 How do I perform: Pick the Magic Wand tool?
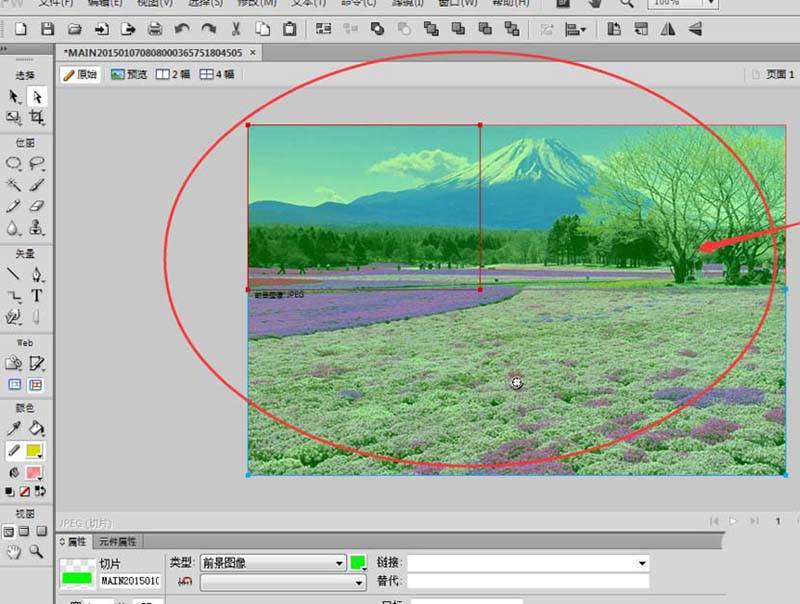click(x=14, y=185)
